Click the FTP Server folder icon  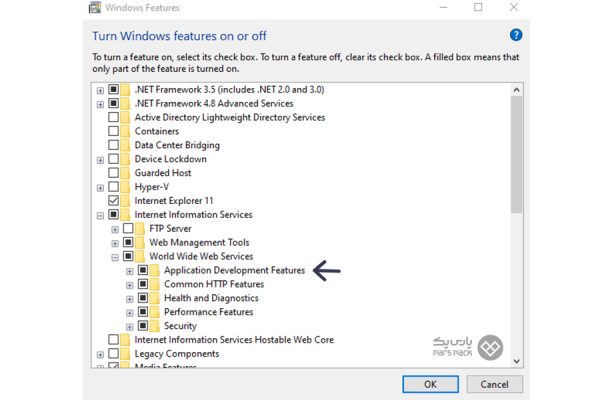coord(141,229)
